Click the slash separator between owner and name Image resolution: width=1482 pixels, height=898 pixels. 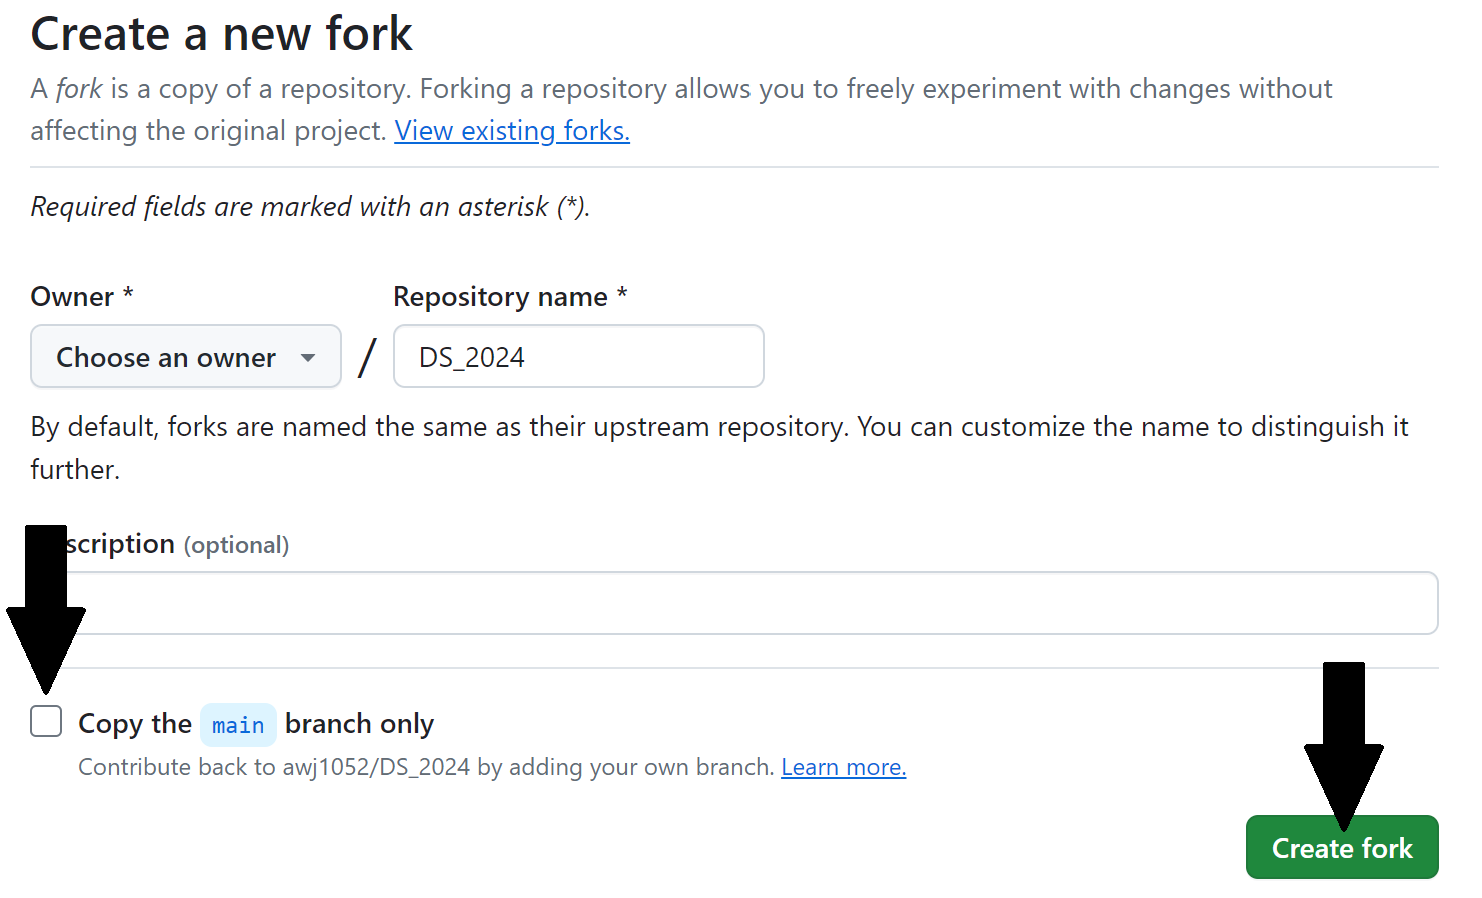pyautogui.click(x=367, y=357)
